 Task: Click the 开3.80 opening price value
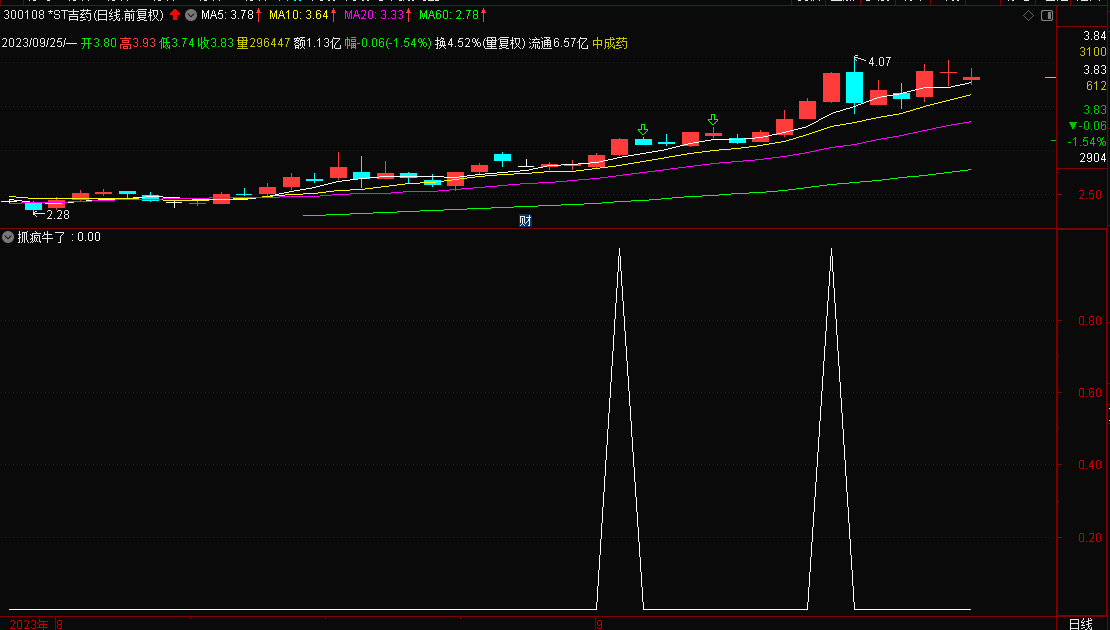(x=98, y=43)
